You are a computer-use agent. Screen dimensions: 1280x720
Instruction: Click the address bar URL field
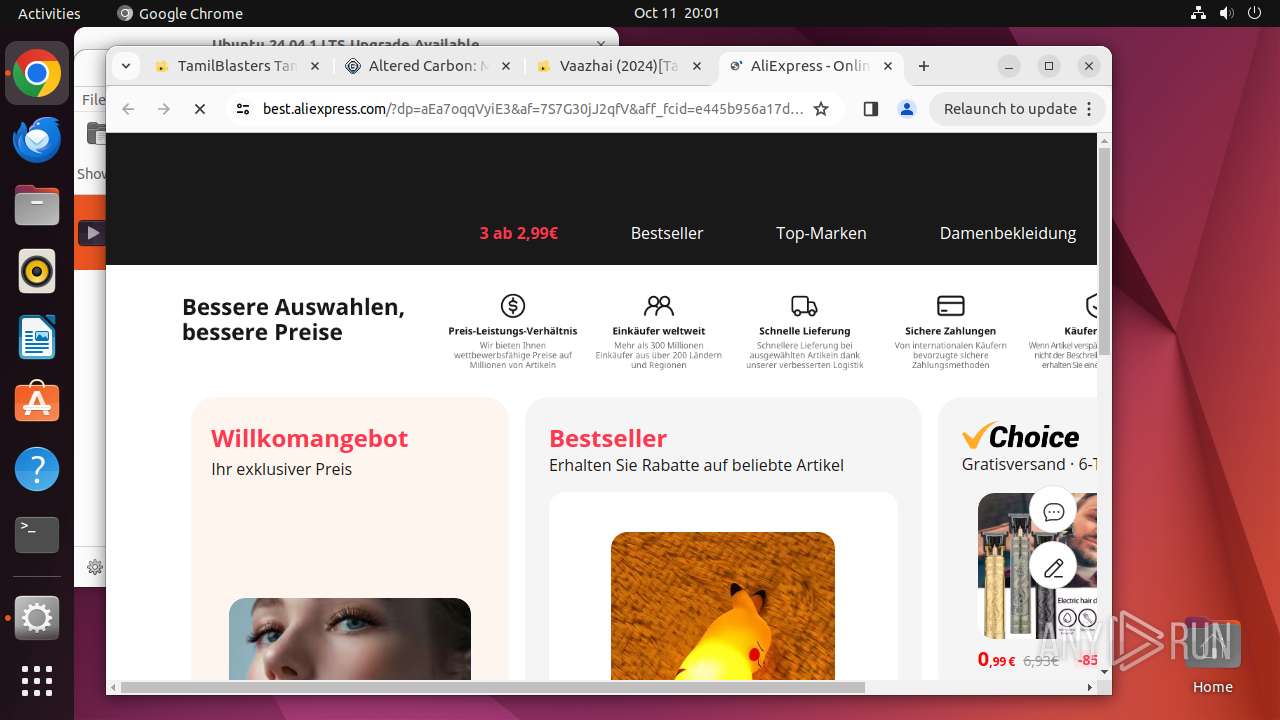pos(533,109)
